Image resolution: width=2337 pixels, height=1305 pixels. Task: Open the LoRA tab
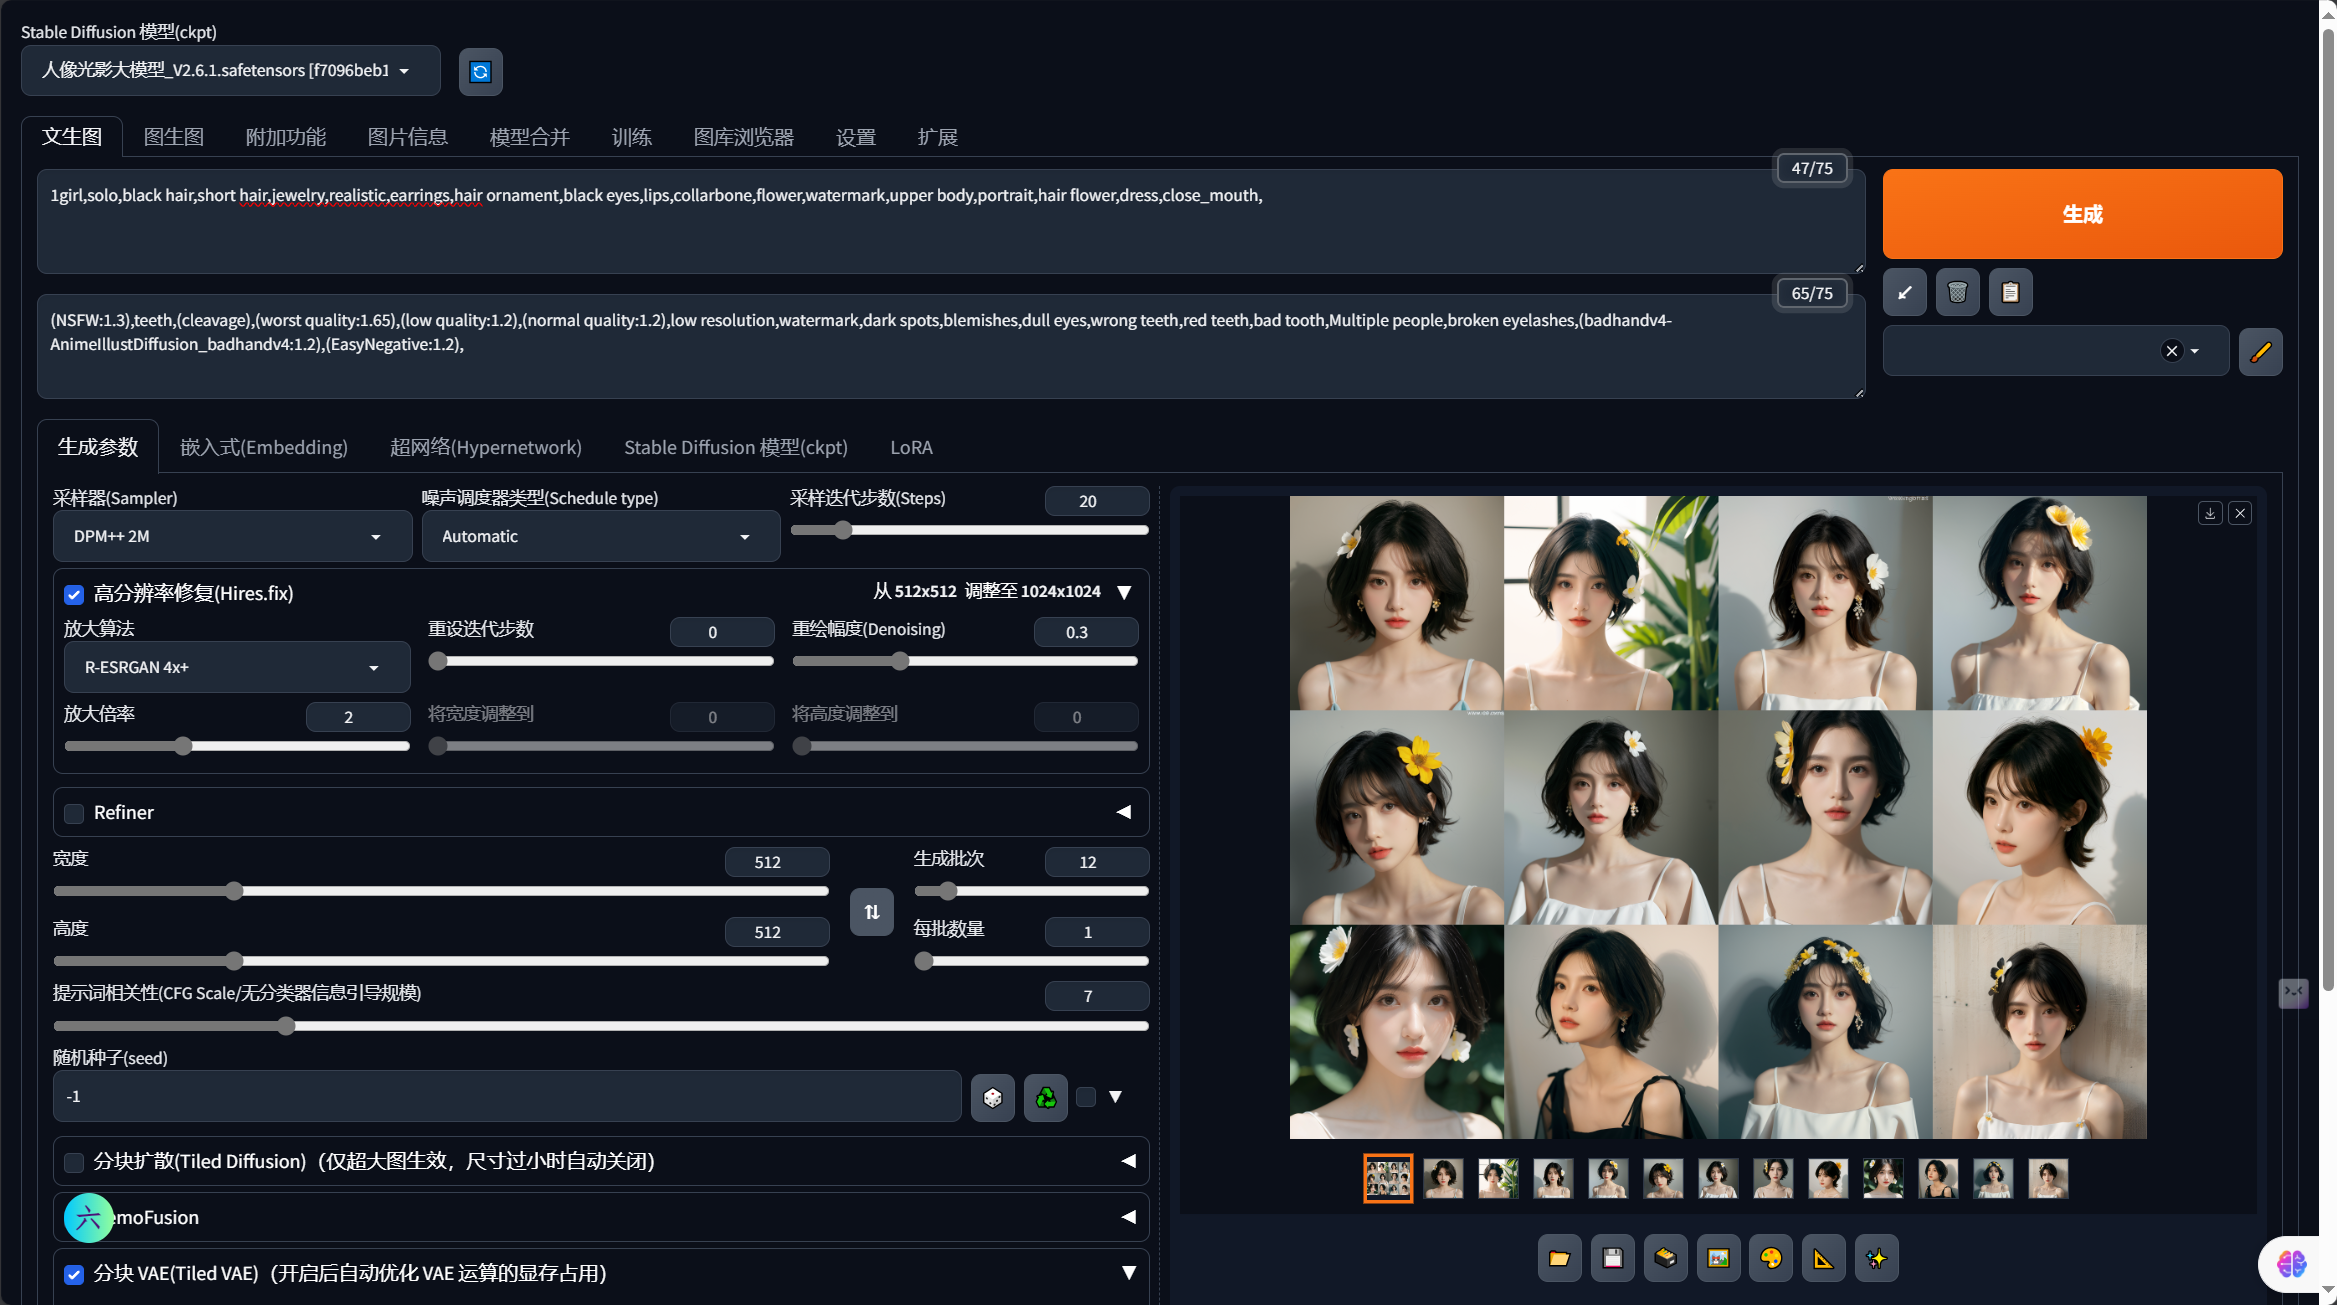pos(911,447)
